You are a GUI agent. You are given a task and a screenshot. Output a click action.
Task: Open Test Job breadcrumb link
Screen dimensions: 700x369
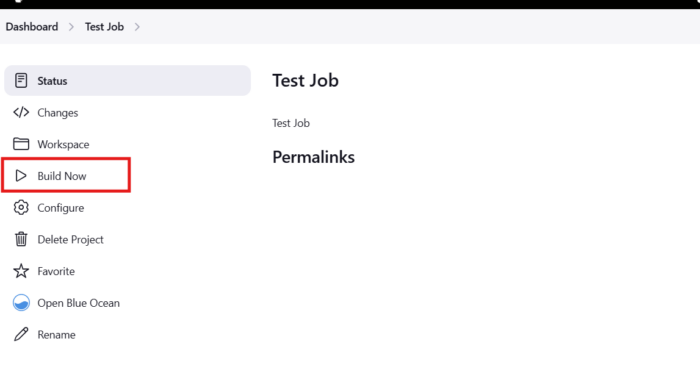click(x=104, y=27)
